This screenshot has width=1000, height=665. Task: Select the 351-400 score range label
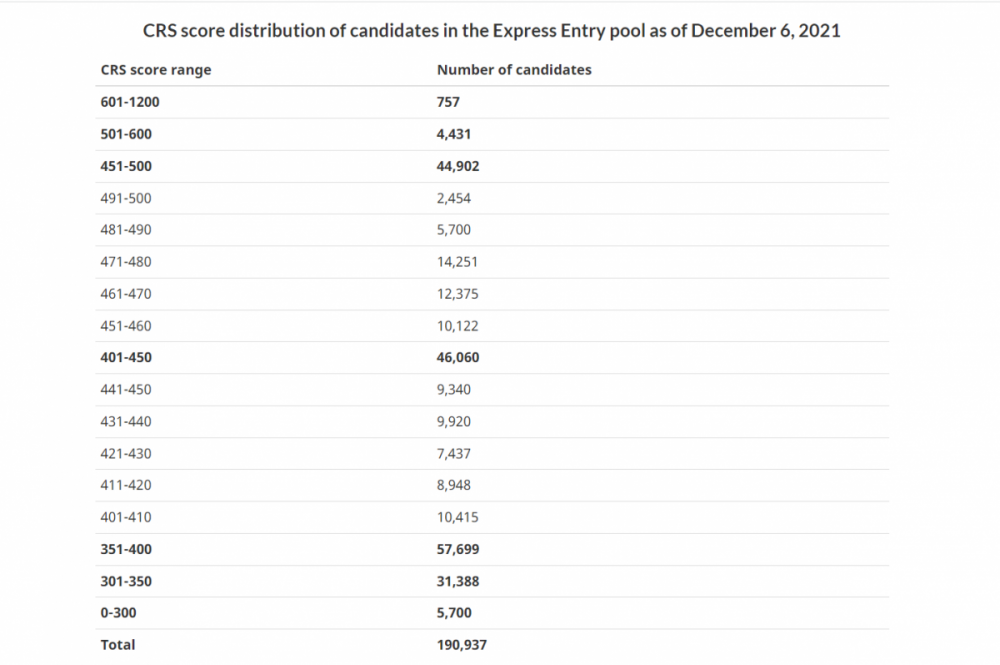point(126,550)
